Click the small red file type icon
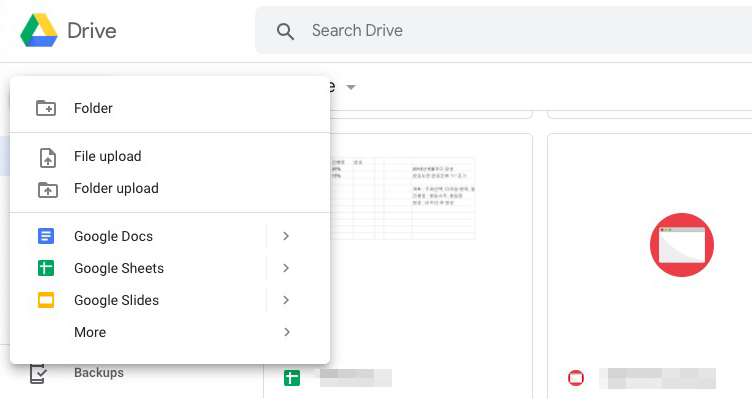This screenshot has height=398, width=752. coord(576,378)
